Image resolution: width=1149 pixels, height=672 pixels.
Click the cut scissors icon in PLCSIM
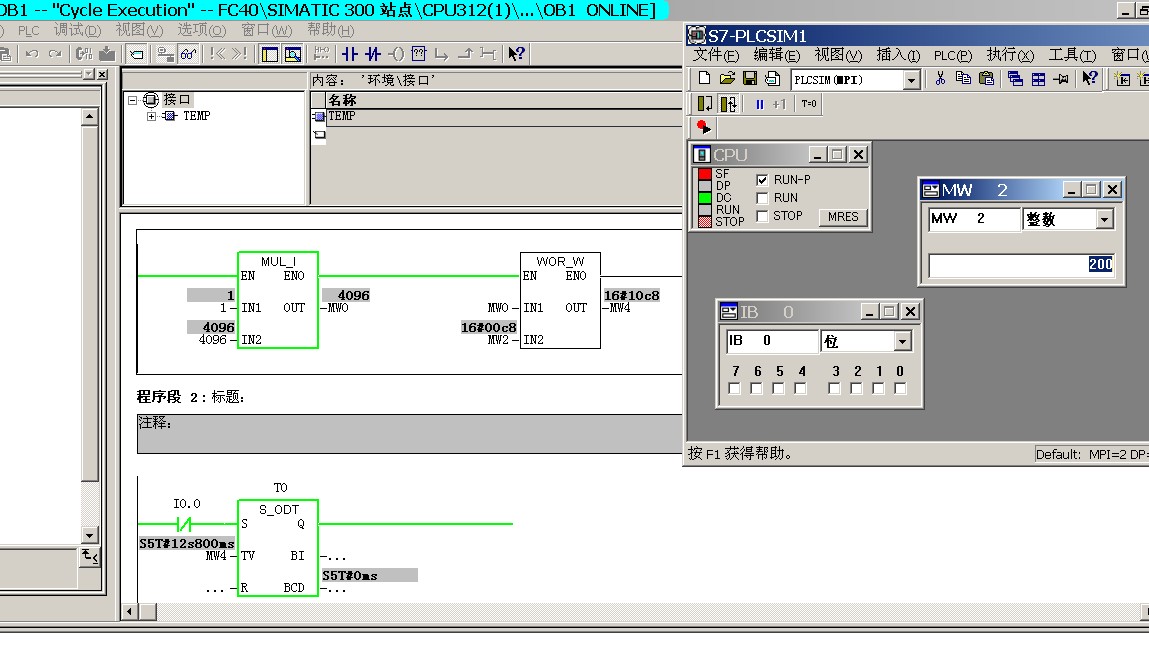click(940, 78)
